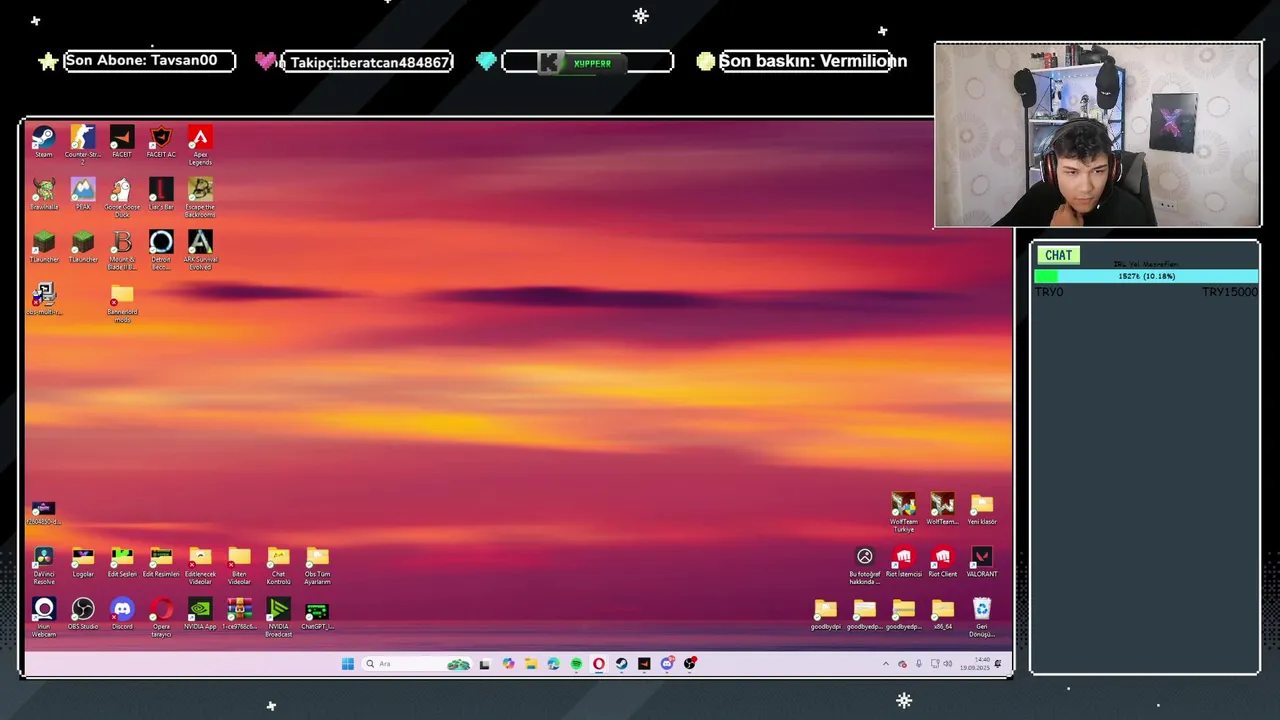
Task: Select the Logolar folder
Action: click(83, 562)
